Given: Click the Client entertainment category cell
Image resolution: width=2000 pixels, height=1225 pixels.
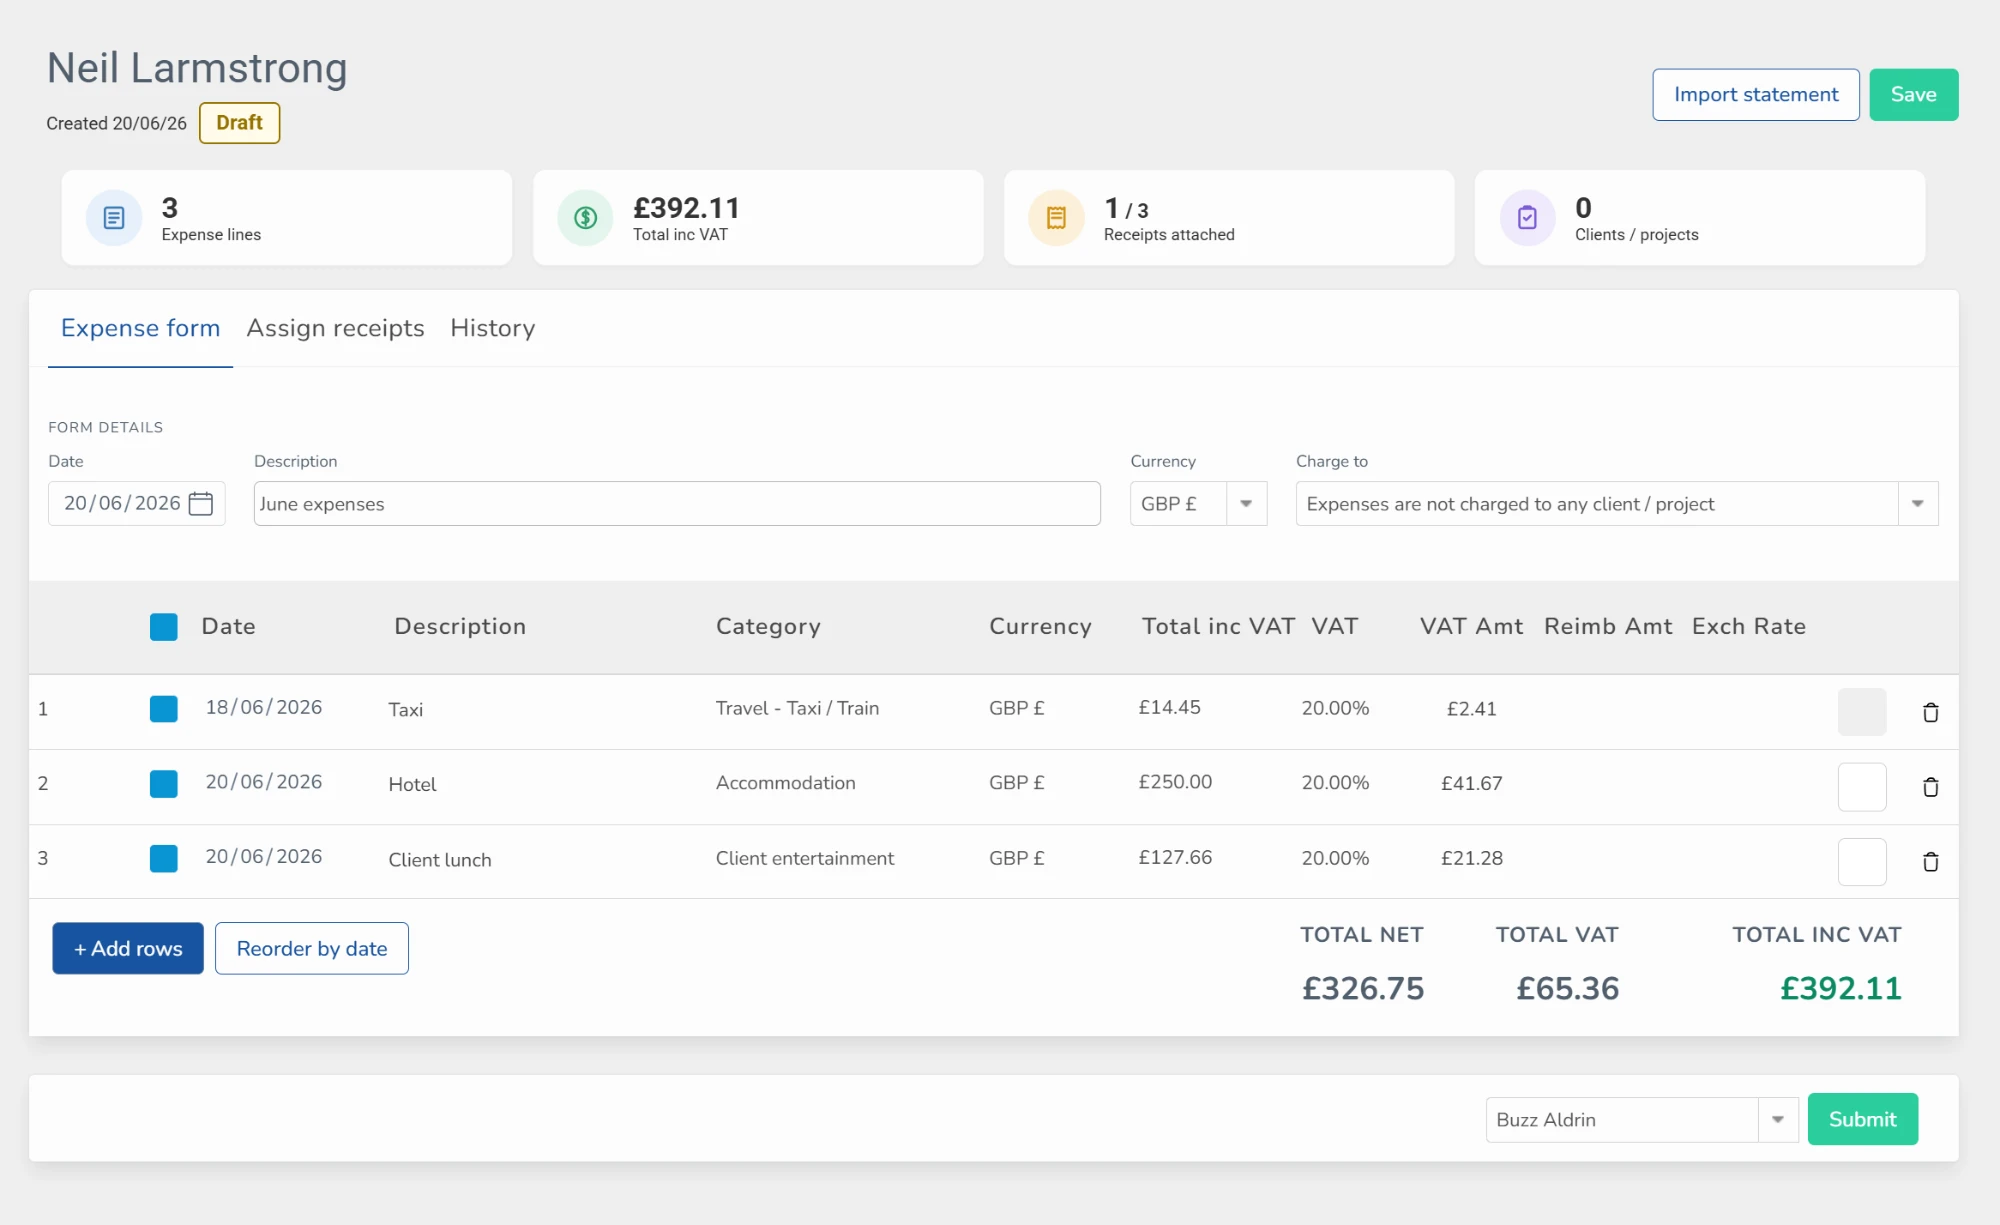Looking at the screenshot, I should (x=805, y=858).
